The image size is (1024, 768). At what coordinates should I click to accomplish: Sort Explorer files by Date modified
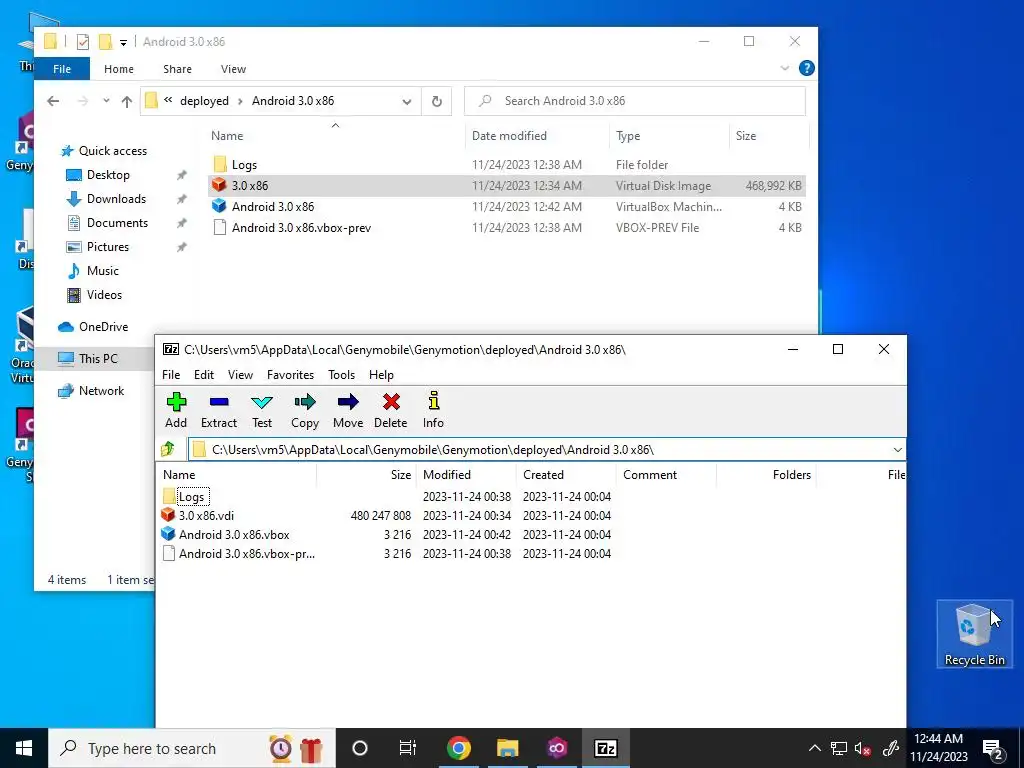[x=509, y=136]
